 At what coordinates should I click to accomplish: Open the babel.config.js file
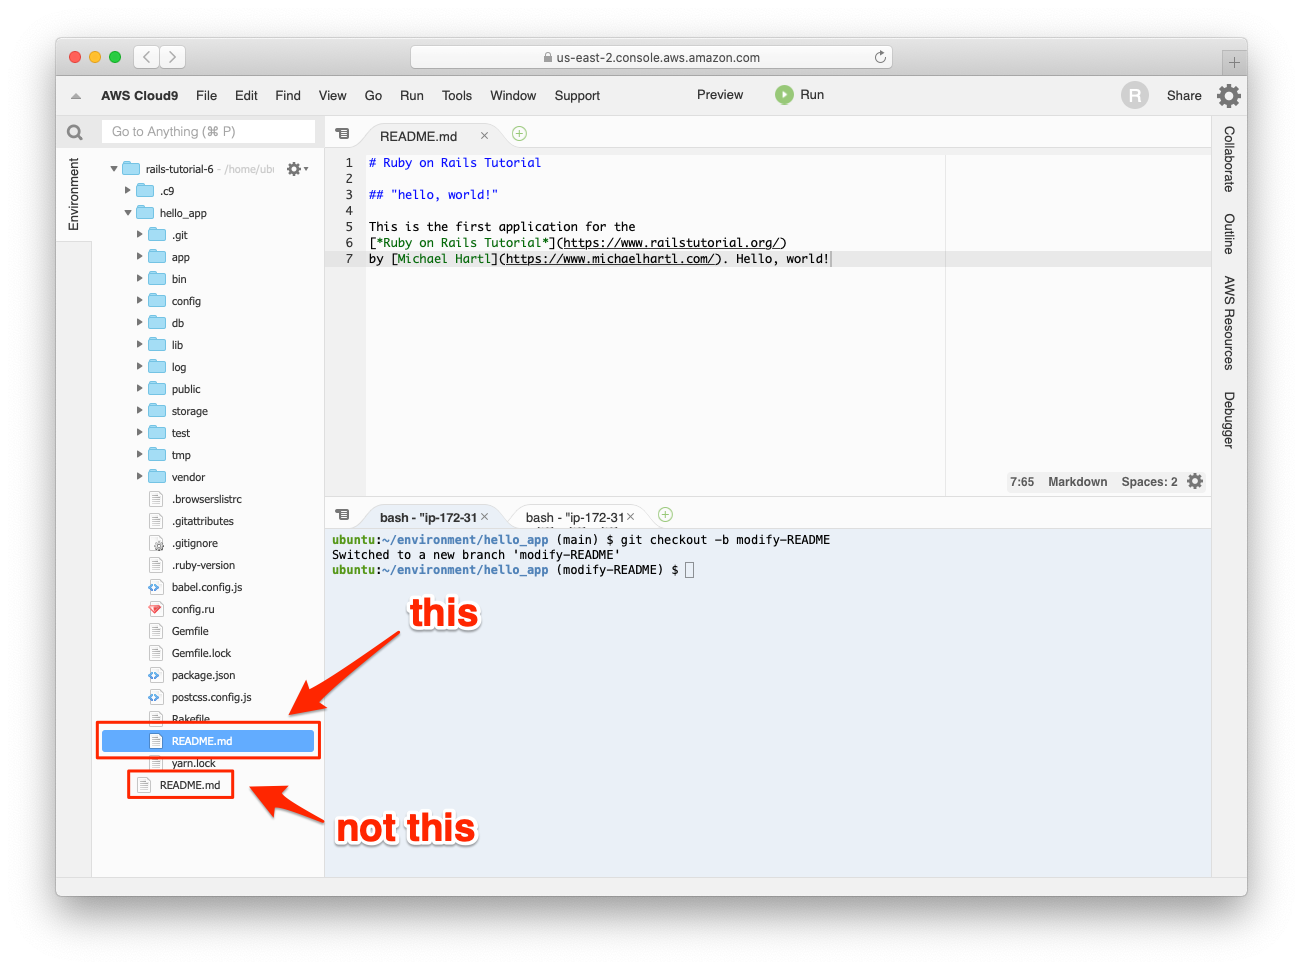point(207,587)
